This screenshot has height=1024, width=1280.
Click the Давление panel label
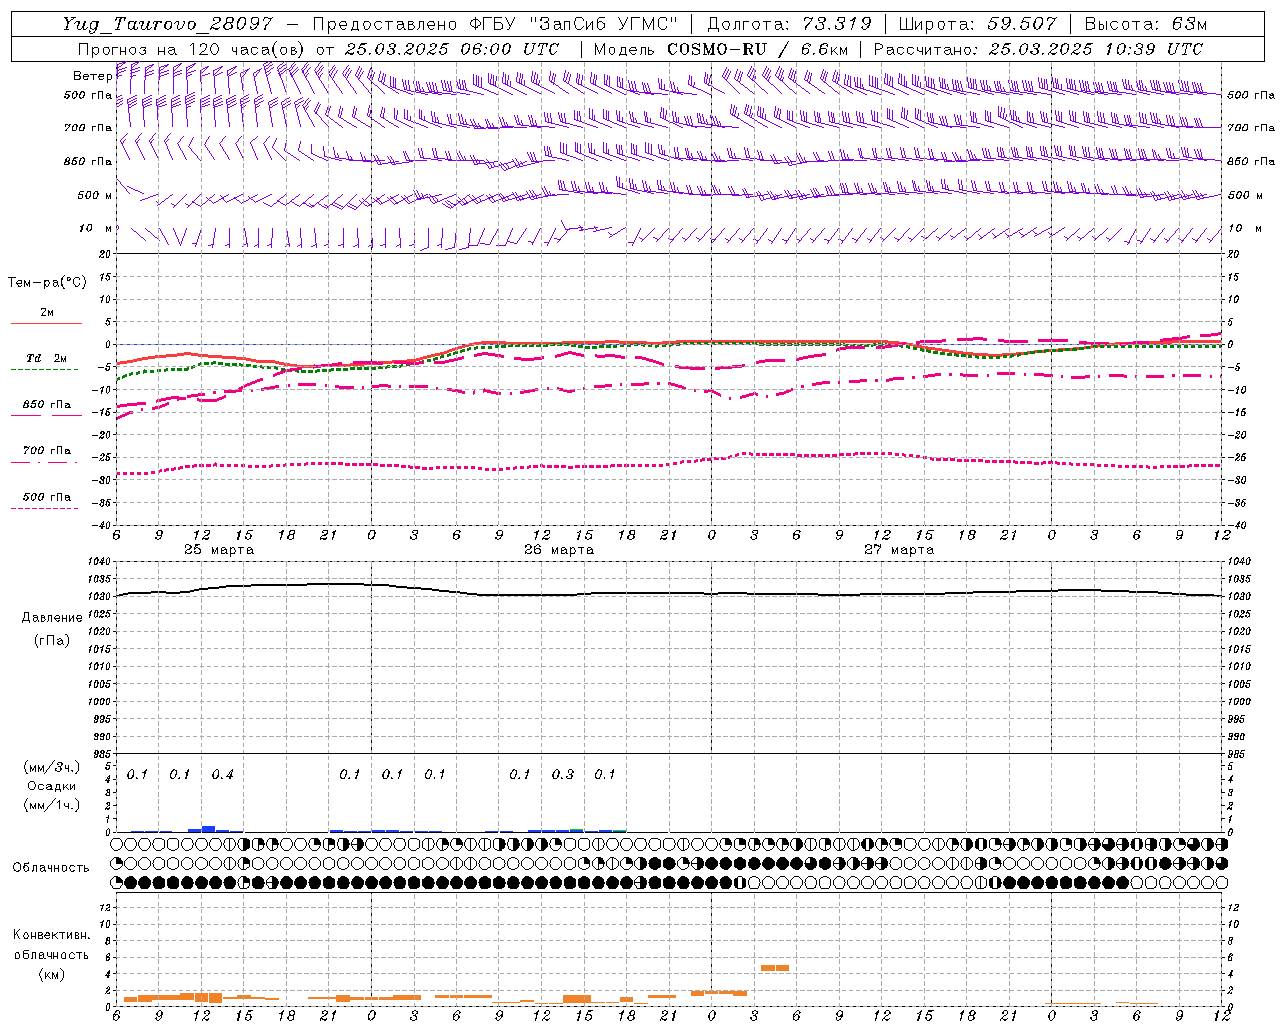click(x=52, y=618)
